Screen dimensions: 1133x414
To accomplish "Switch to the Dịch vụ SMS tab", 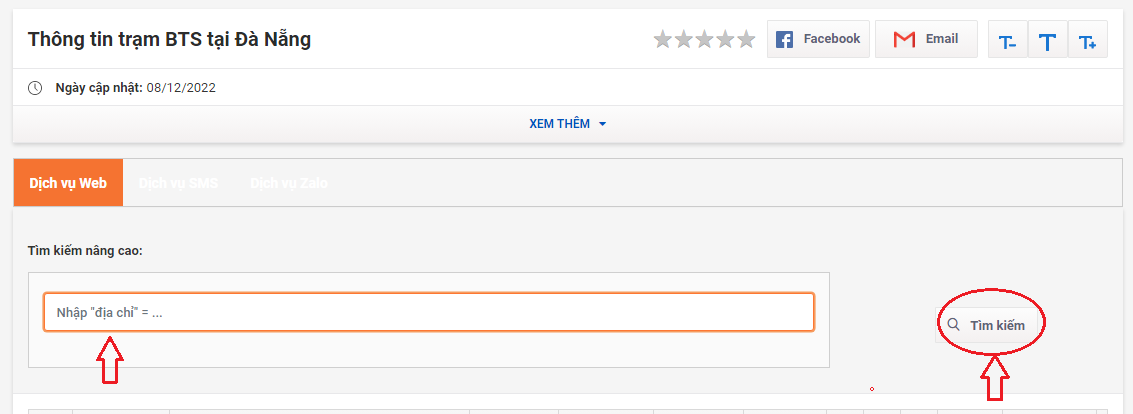I will tap(178, 184).
